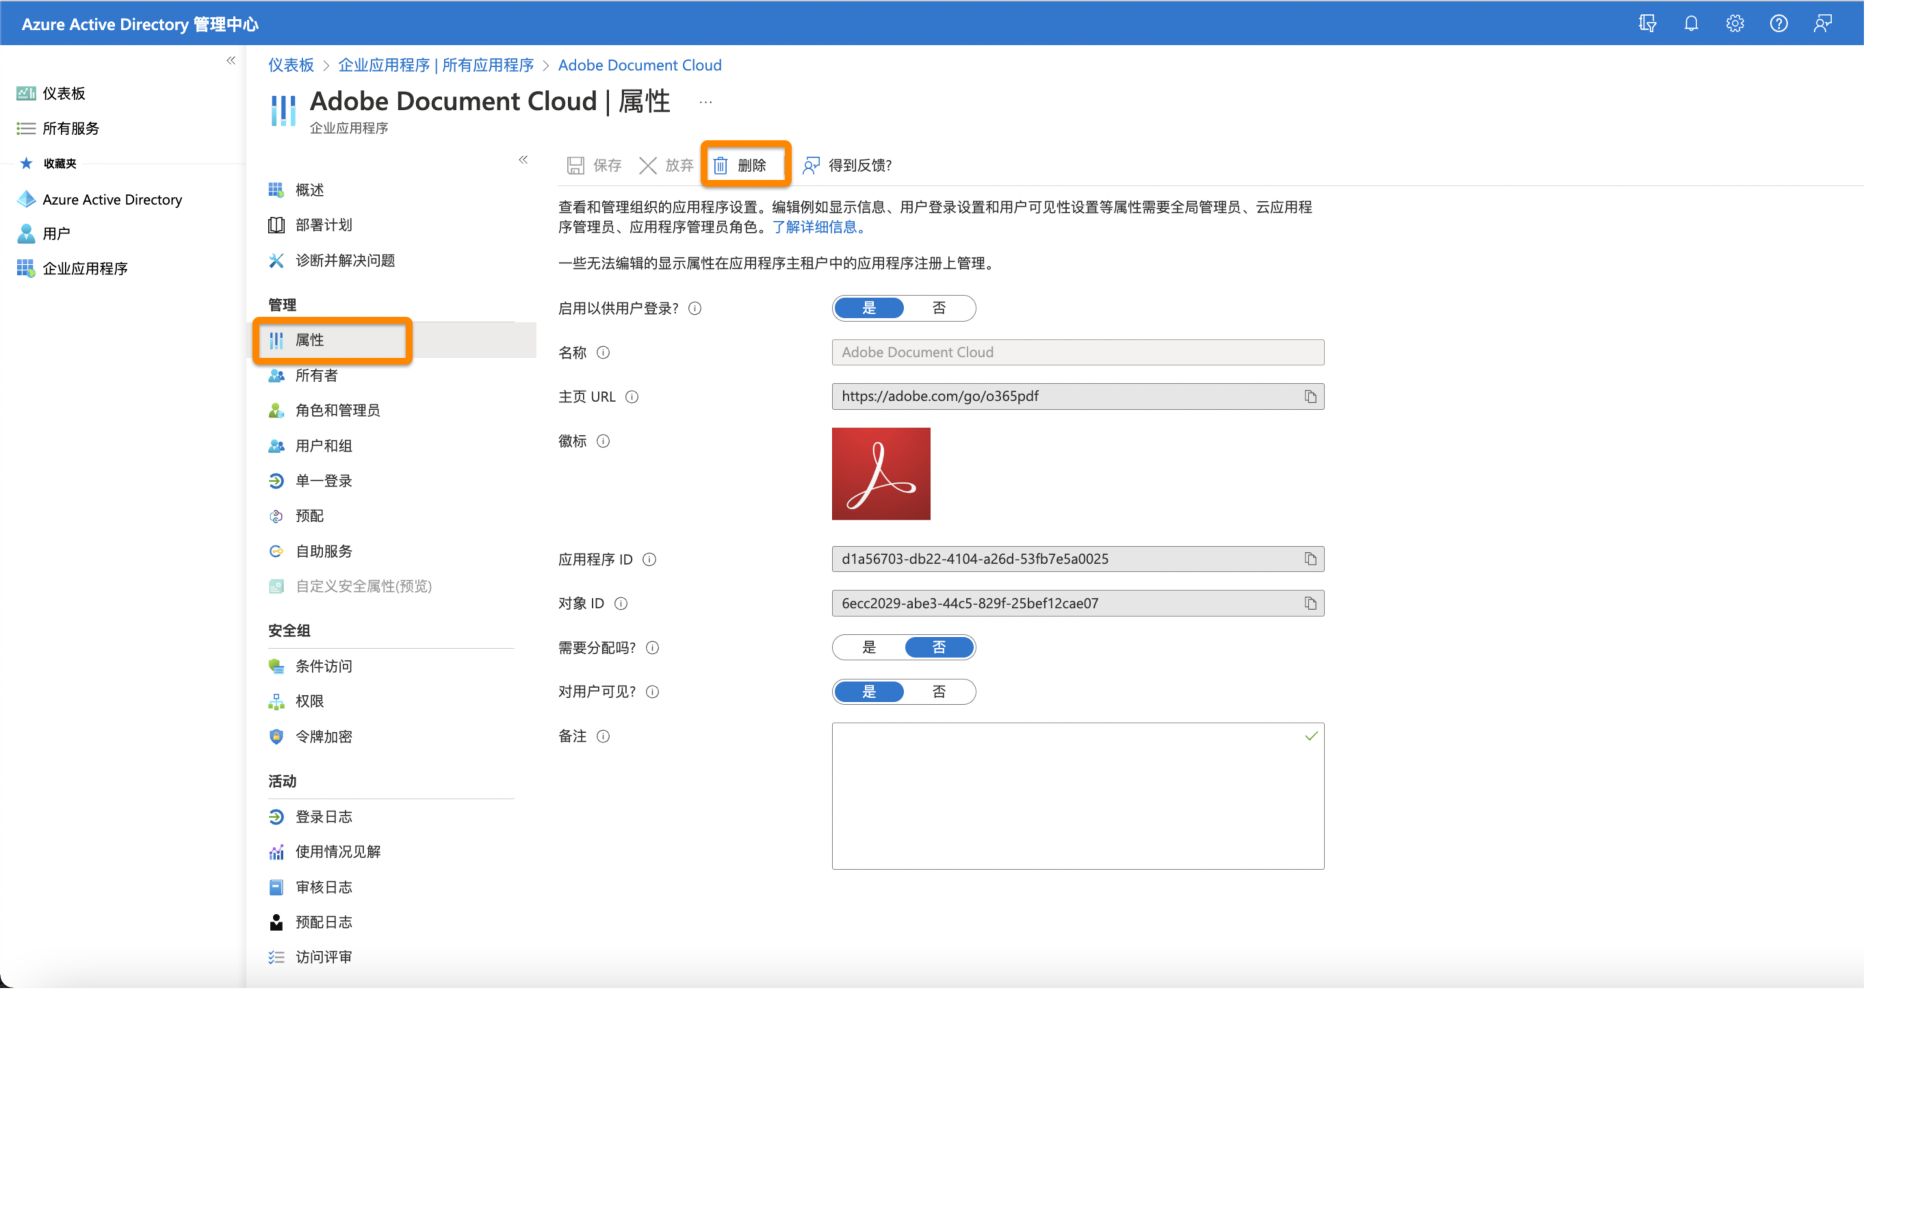This screenshot has height=1206, width=1920.
Task: Open the 登录日志 menu item
Action: [324, 817]
